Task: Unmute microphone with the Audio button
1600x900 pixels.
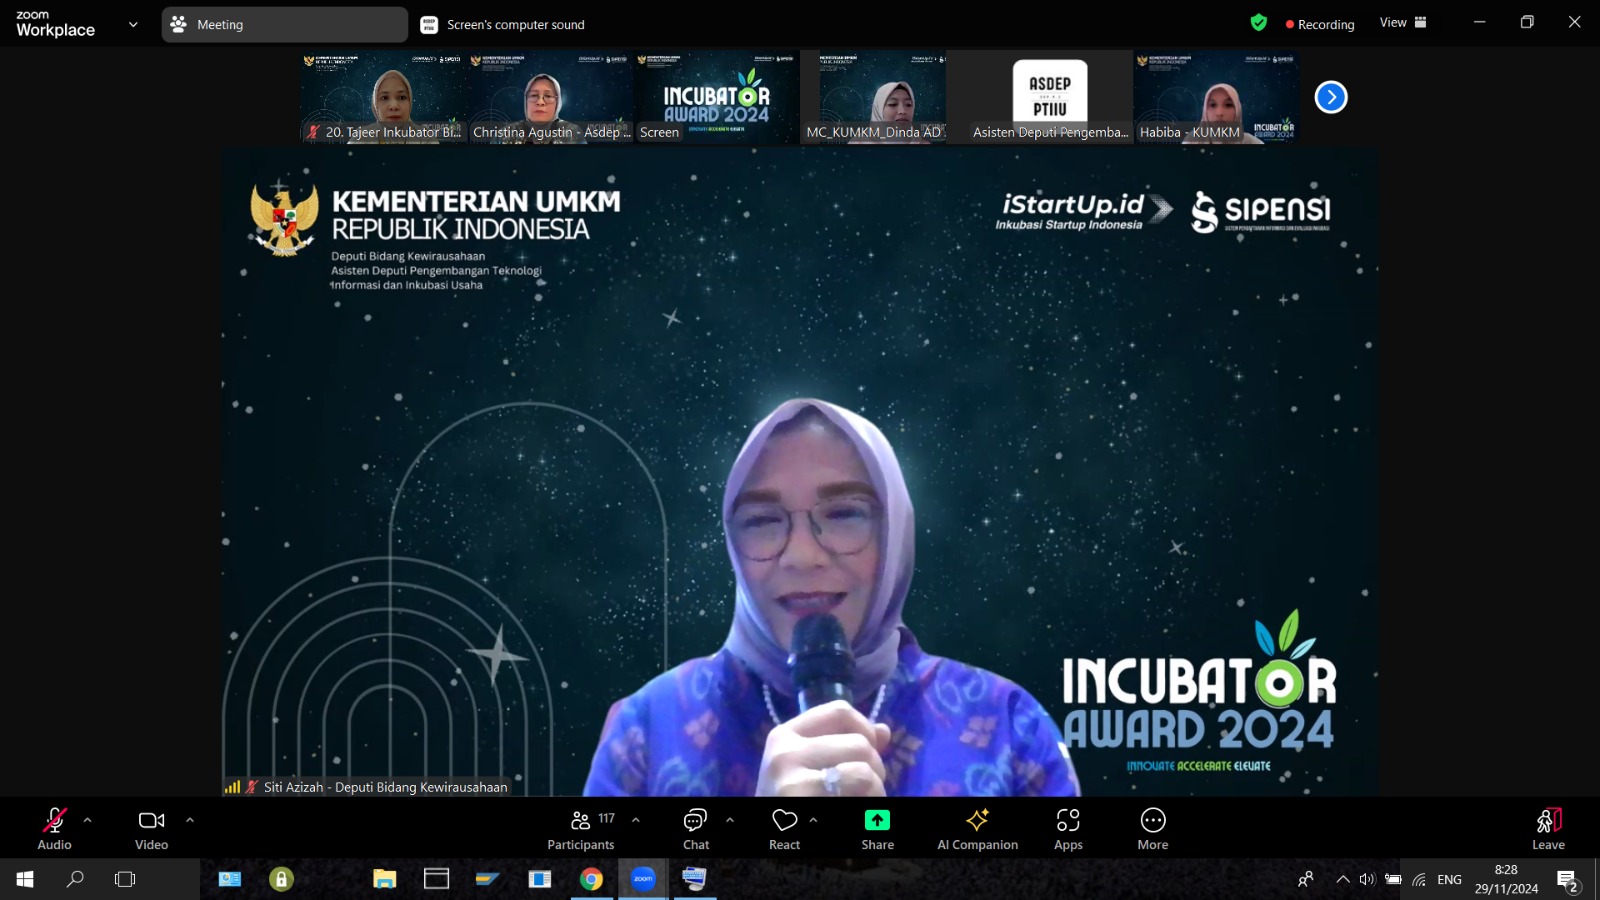Action: pos(54,829)
